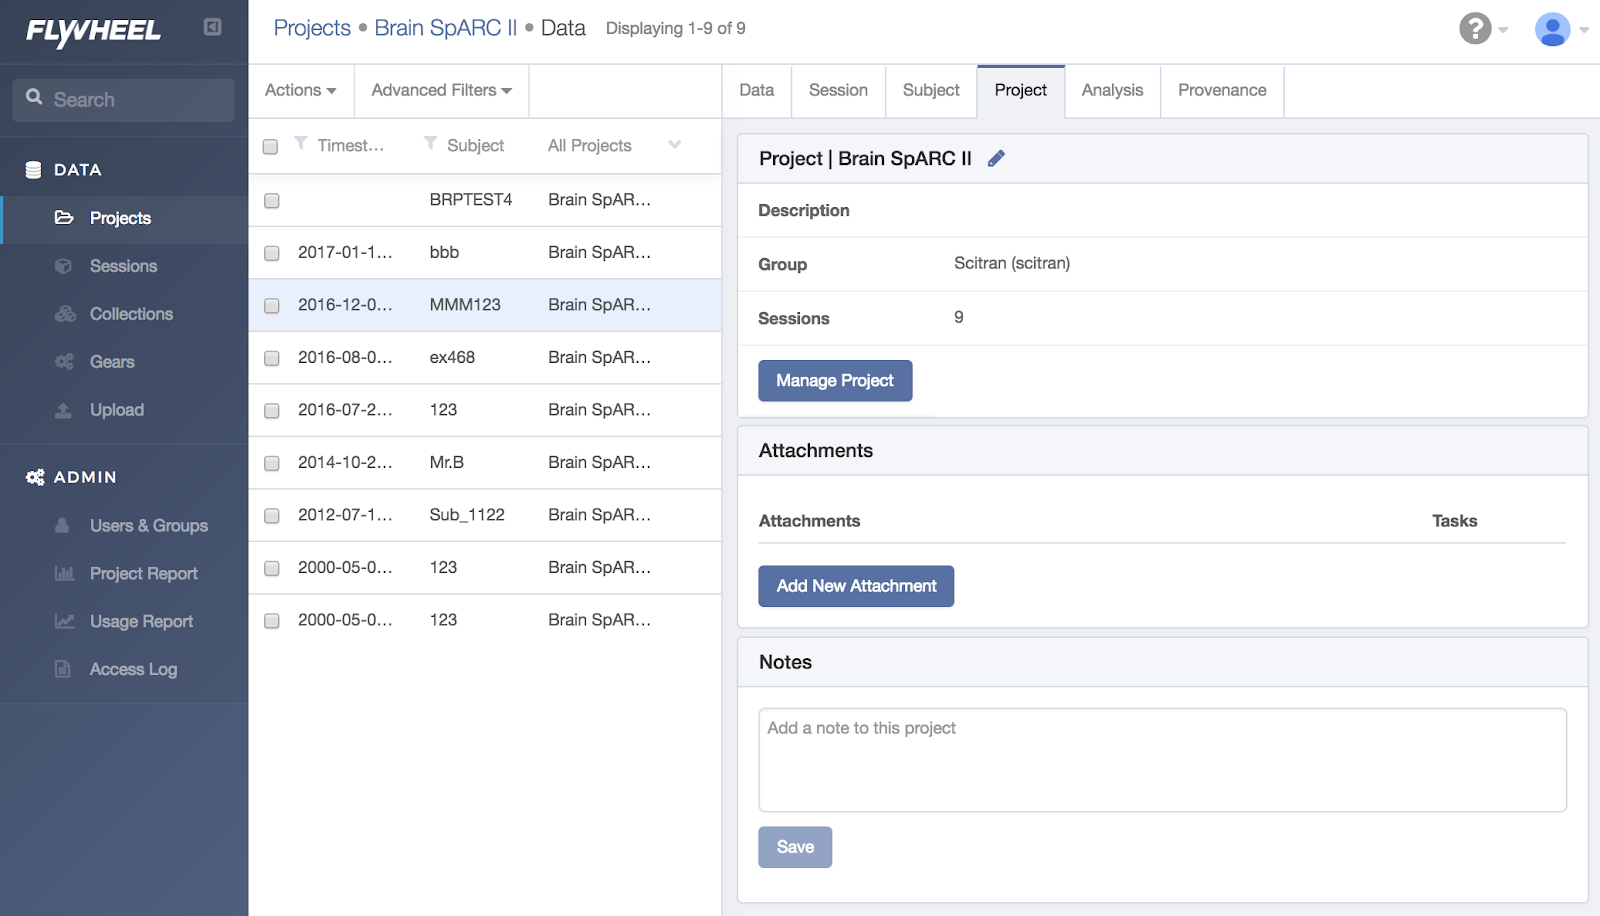Click the ADMIN gears icon
This screenshot has width=1600, height=916.
click(x=35, y=477)
